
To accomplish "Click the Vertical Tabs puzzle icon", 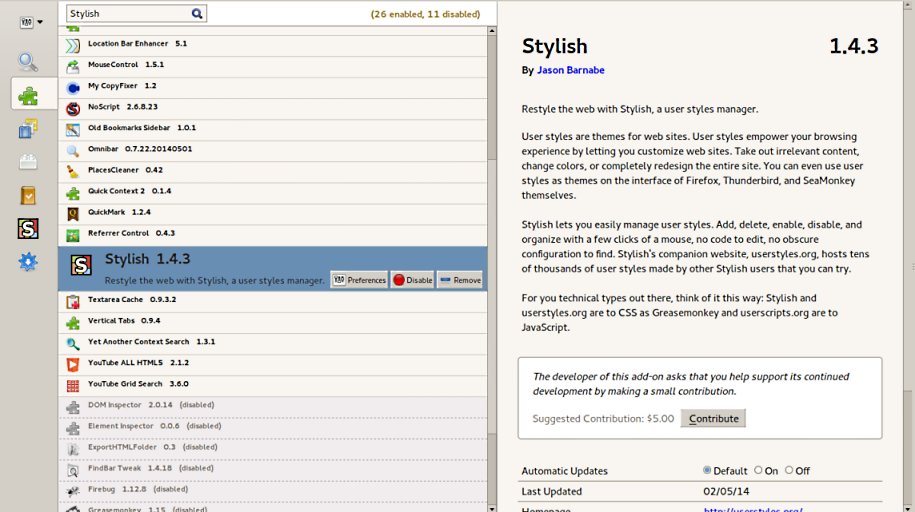I will [x=72, y=323].
